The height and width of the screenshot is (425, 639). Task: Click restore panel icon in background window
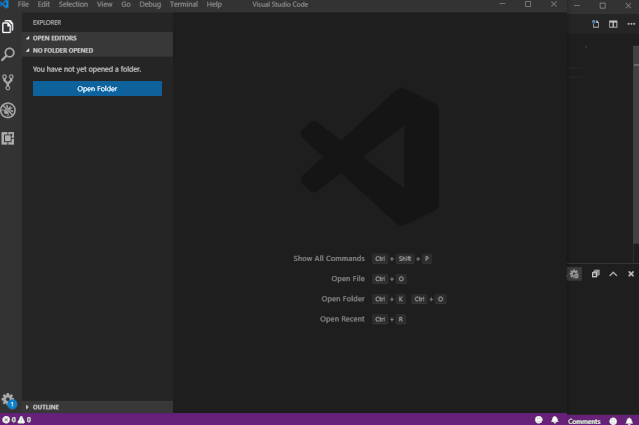[x=595, y=274]
